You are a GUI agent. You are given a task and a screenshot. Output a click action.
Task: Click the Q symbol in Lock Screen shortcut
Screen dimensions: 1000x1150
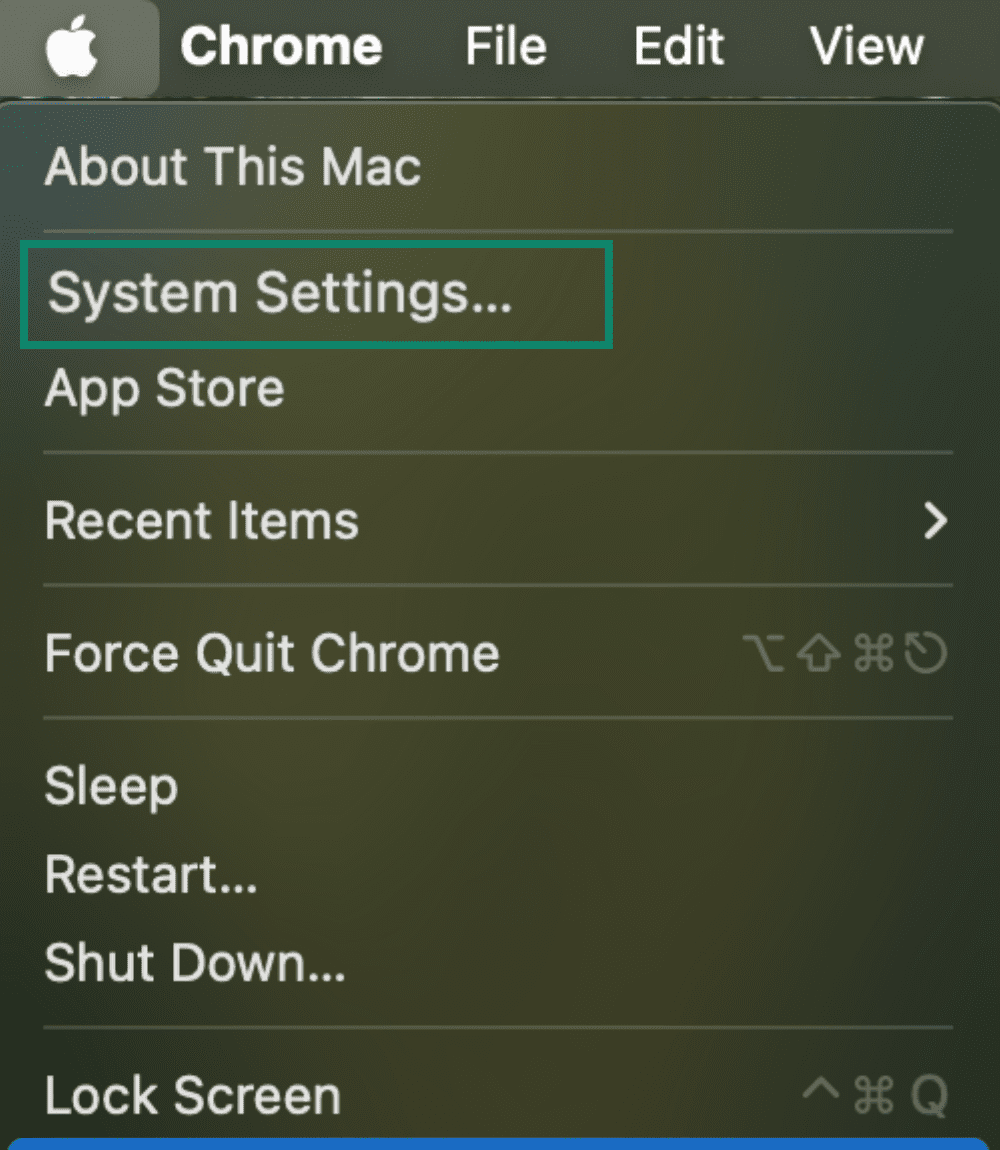931,1095
